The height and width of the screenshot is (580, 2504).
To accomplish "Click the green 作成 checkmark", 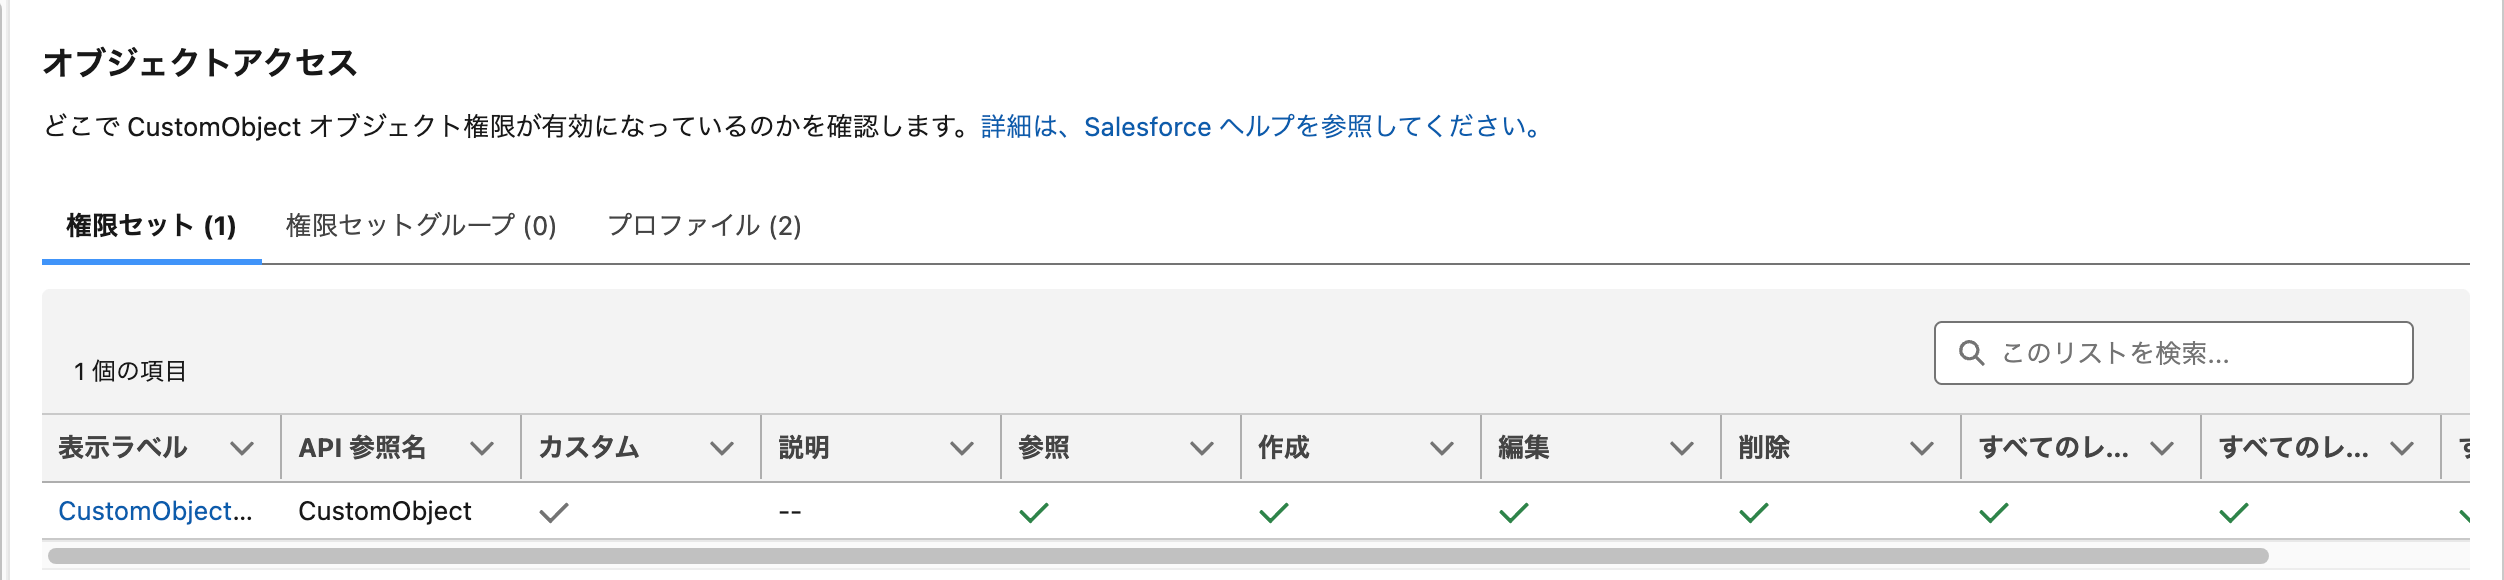I will point(1273,513).
